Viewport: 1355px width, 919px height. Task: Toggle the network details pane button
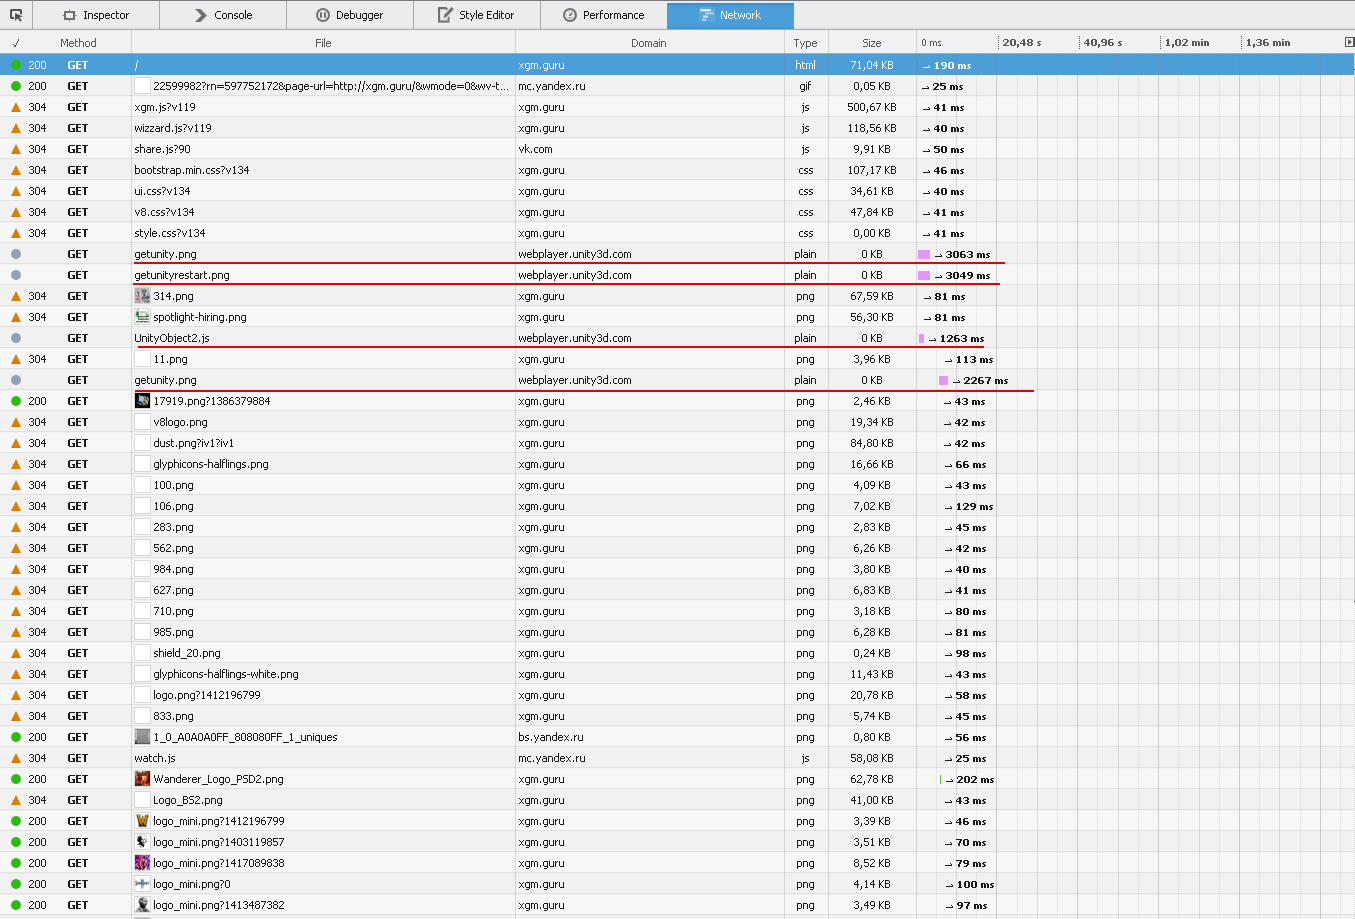[1349, 42]
